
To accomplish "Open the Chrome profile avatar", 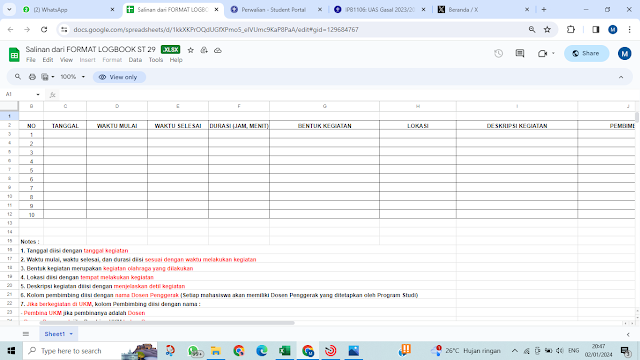I will (613, 29).
